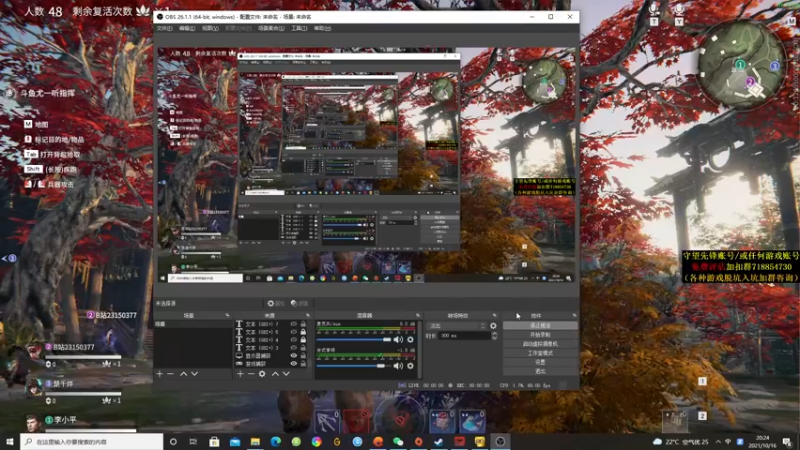The image size is (800, 450).
Task: Toggle visibility of text source 3
Action: pos(293,348)
